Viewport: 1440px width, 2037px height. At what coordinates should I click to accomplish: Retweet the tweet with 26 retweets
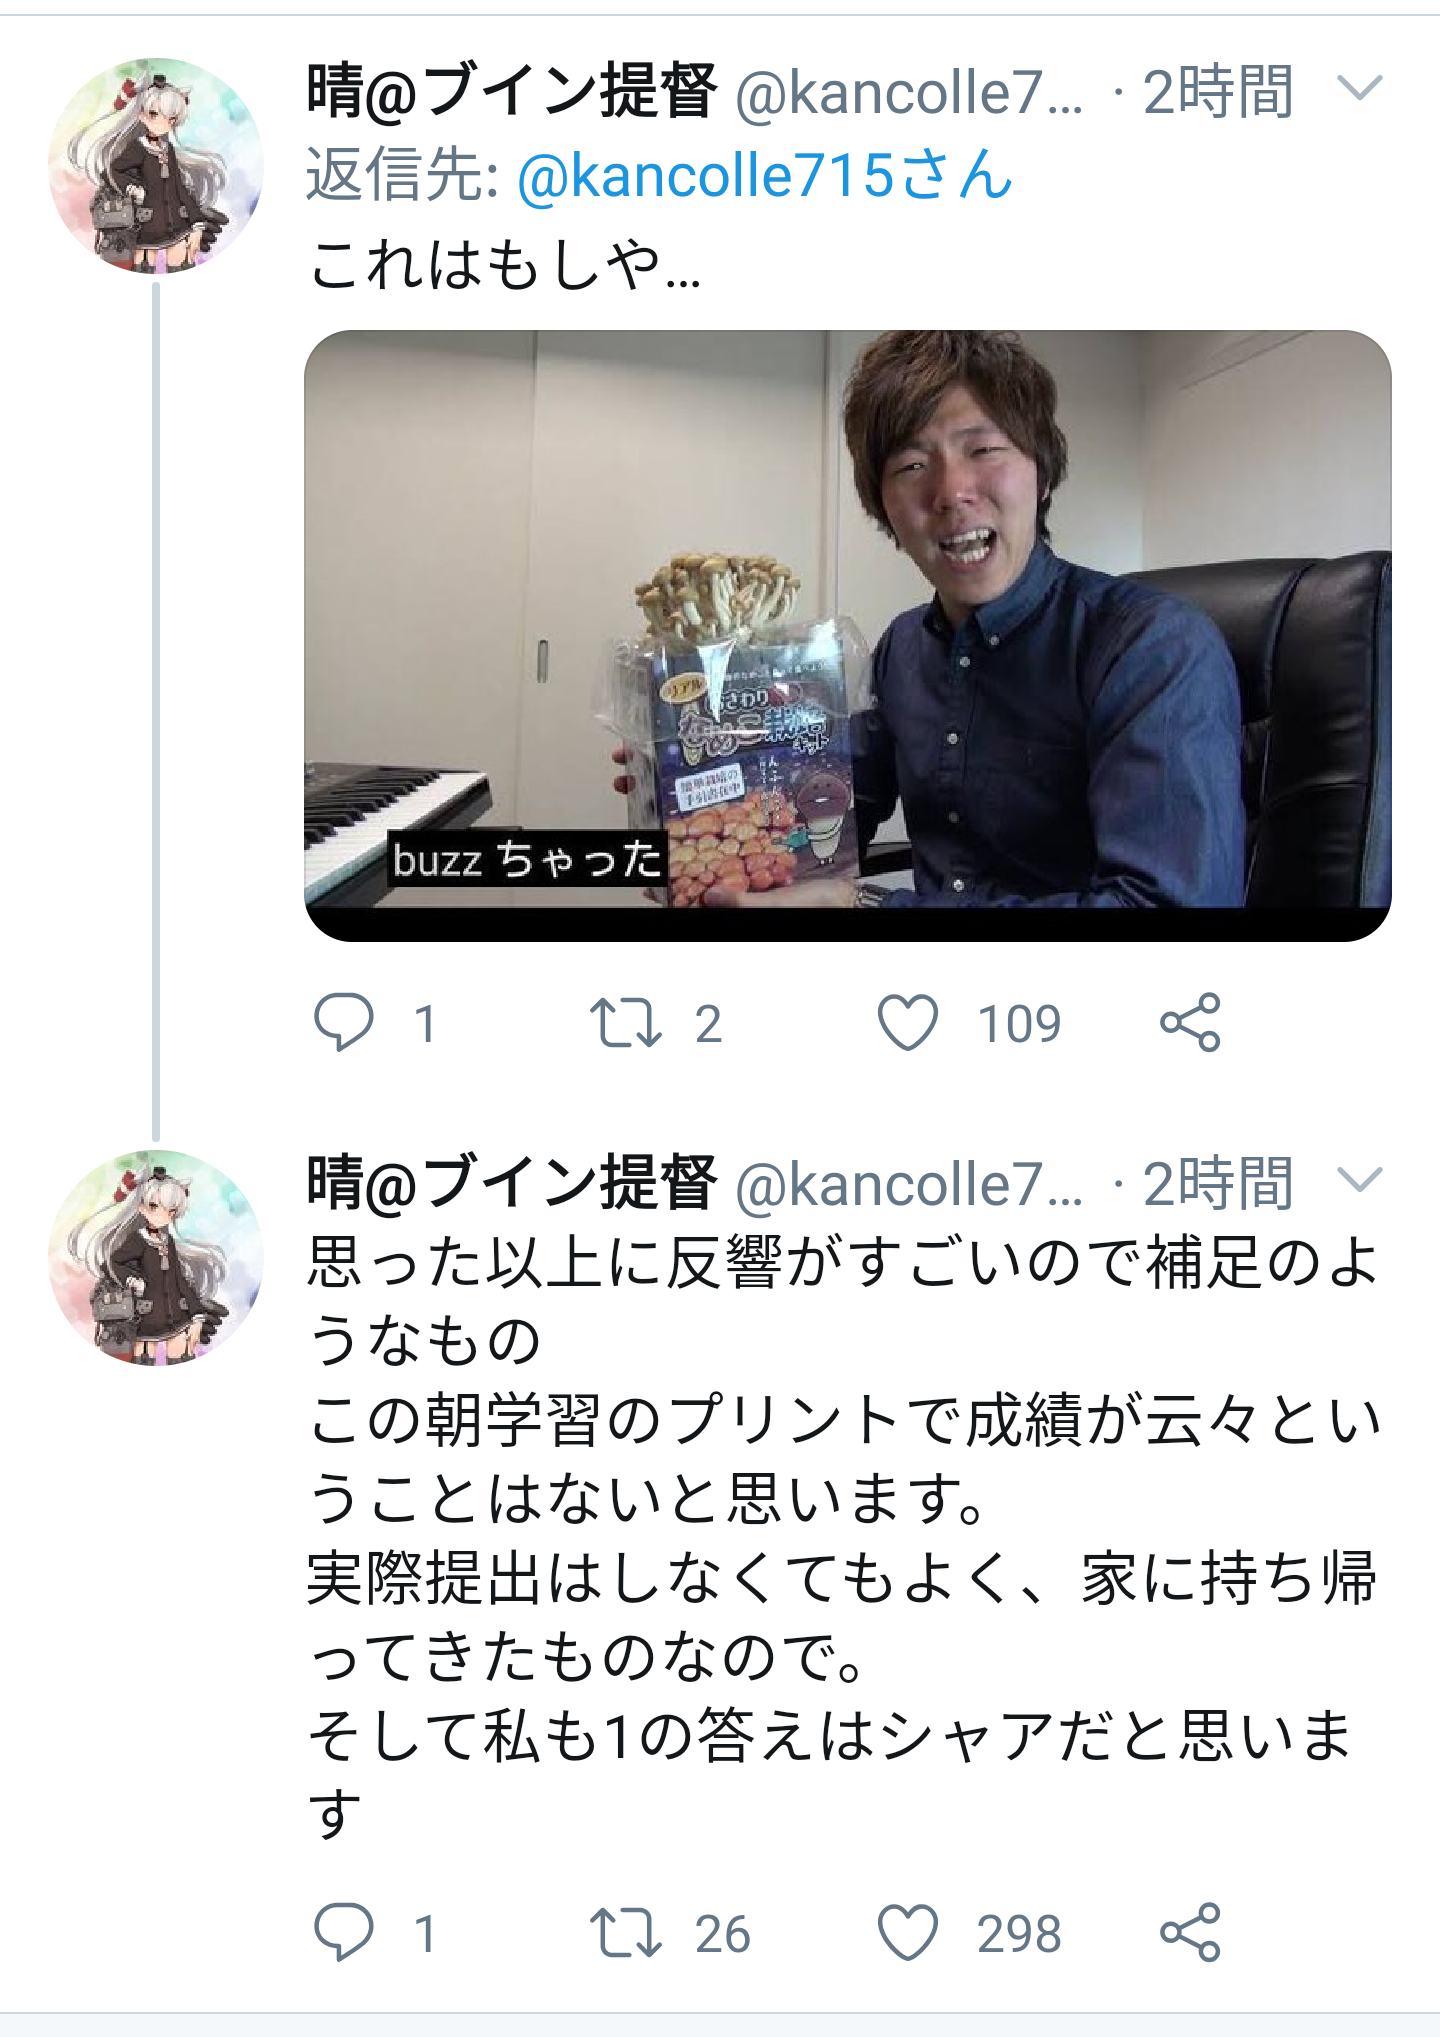point(626,1933)
